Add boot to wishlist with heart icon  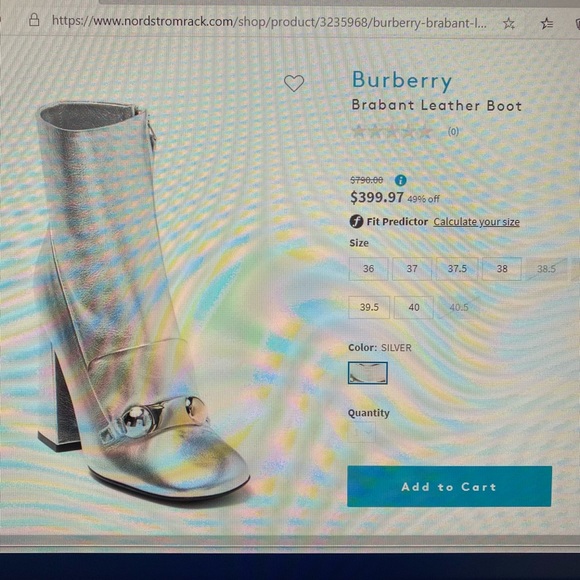(294, 83)
